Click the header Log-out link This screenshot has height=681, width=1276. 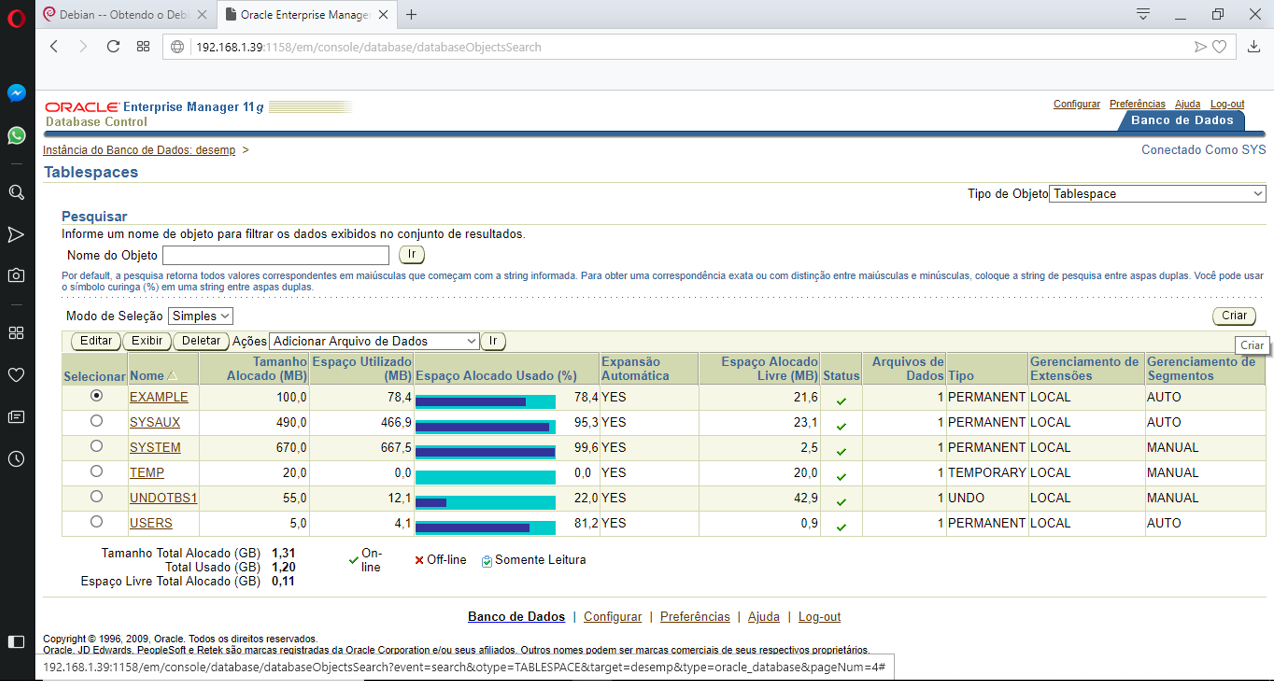1227,104
